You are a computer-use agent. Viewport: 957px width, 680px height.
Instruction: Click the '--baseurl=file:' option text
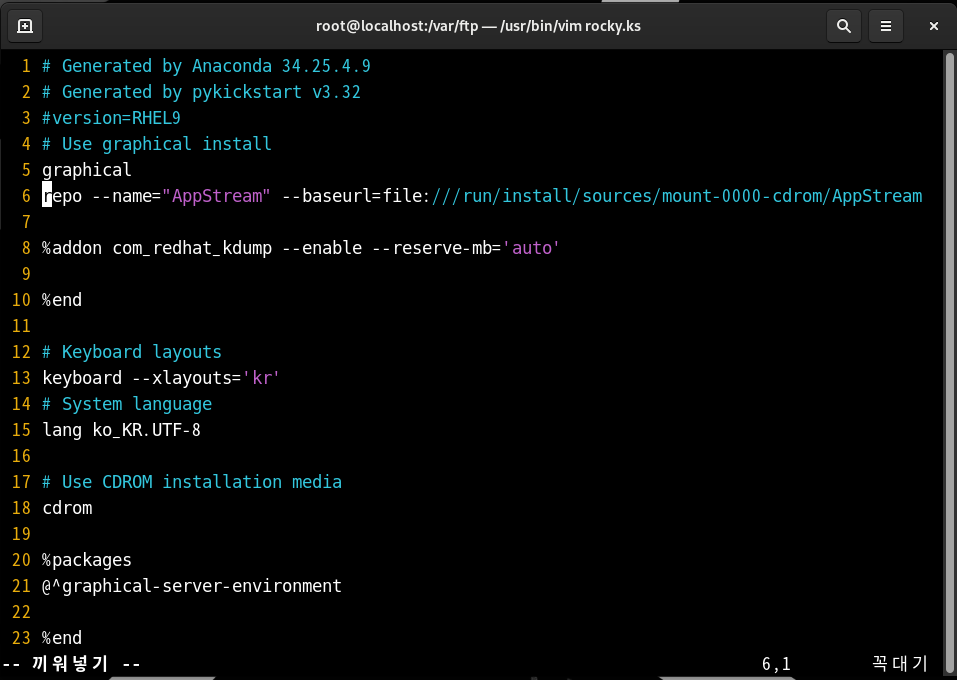(x=356, y=196)
